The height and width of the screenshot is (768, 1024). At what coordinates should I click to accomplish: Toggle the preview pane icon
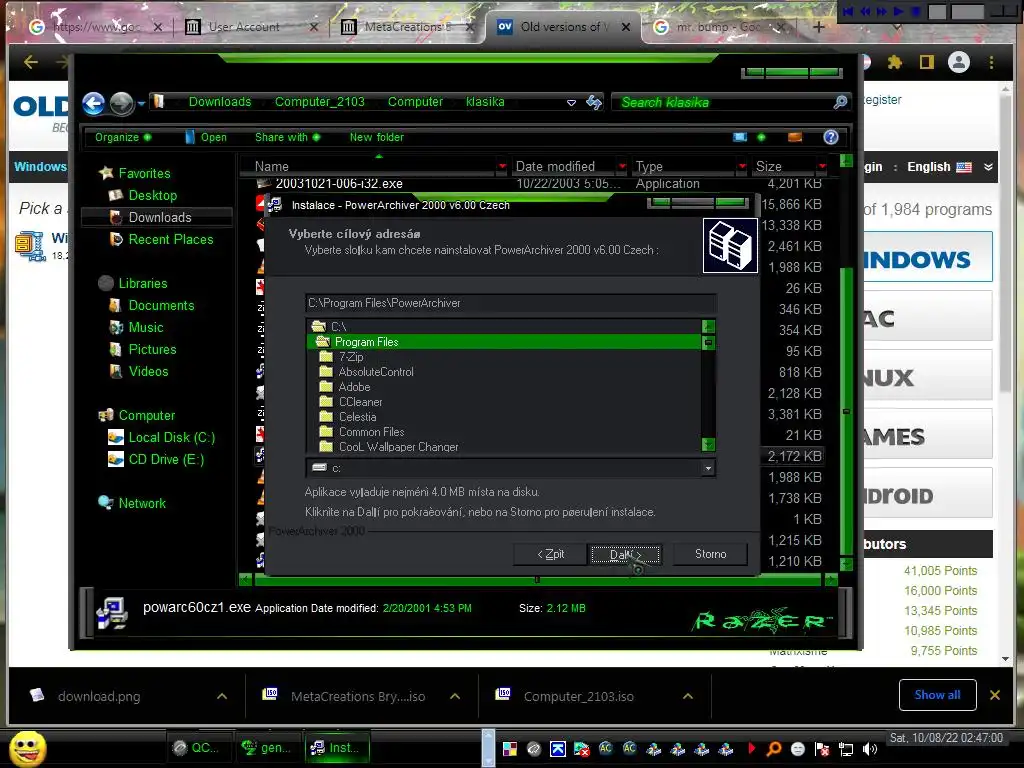(x=795, y=137)
